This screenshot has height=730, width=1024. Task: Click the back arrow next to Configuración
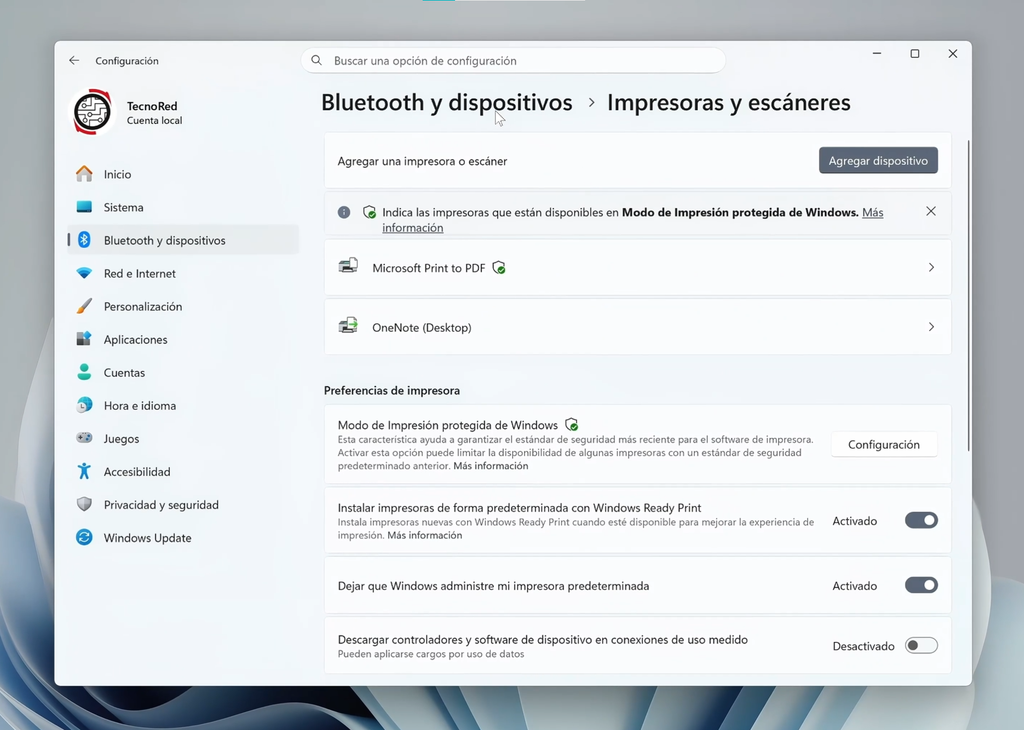coord(74,60)
